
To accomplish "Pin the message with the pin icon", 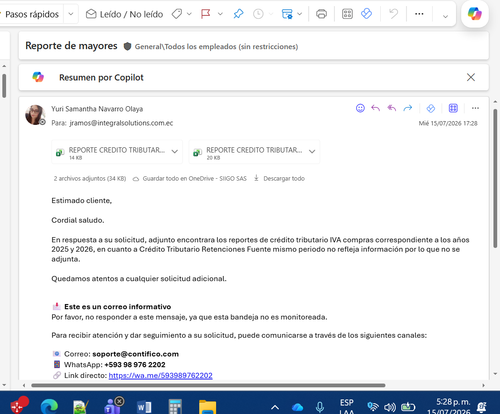I will 238,14.
